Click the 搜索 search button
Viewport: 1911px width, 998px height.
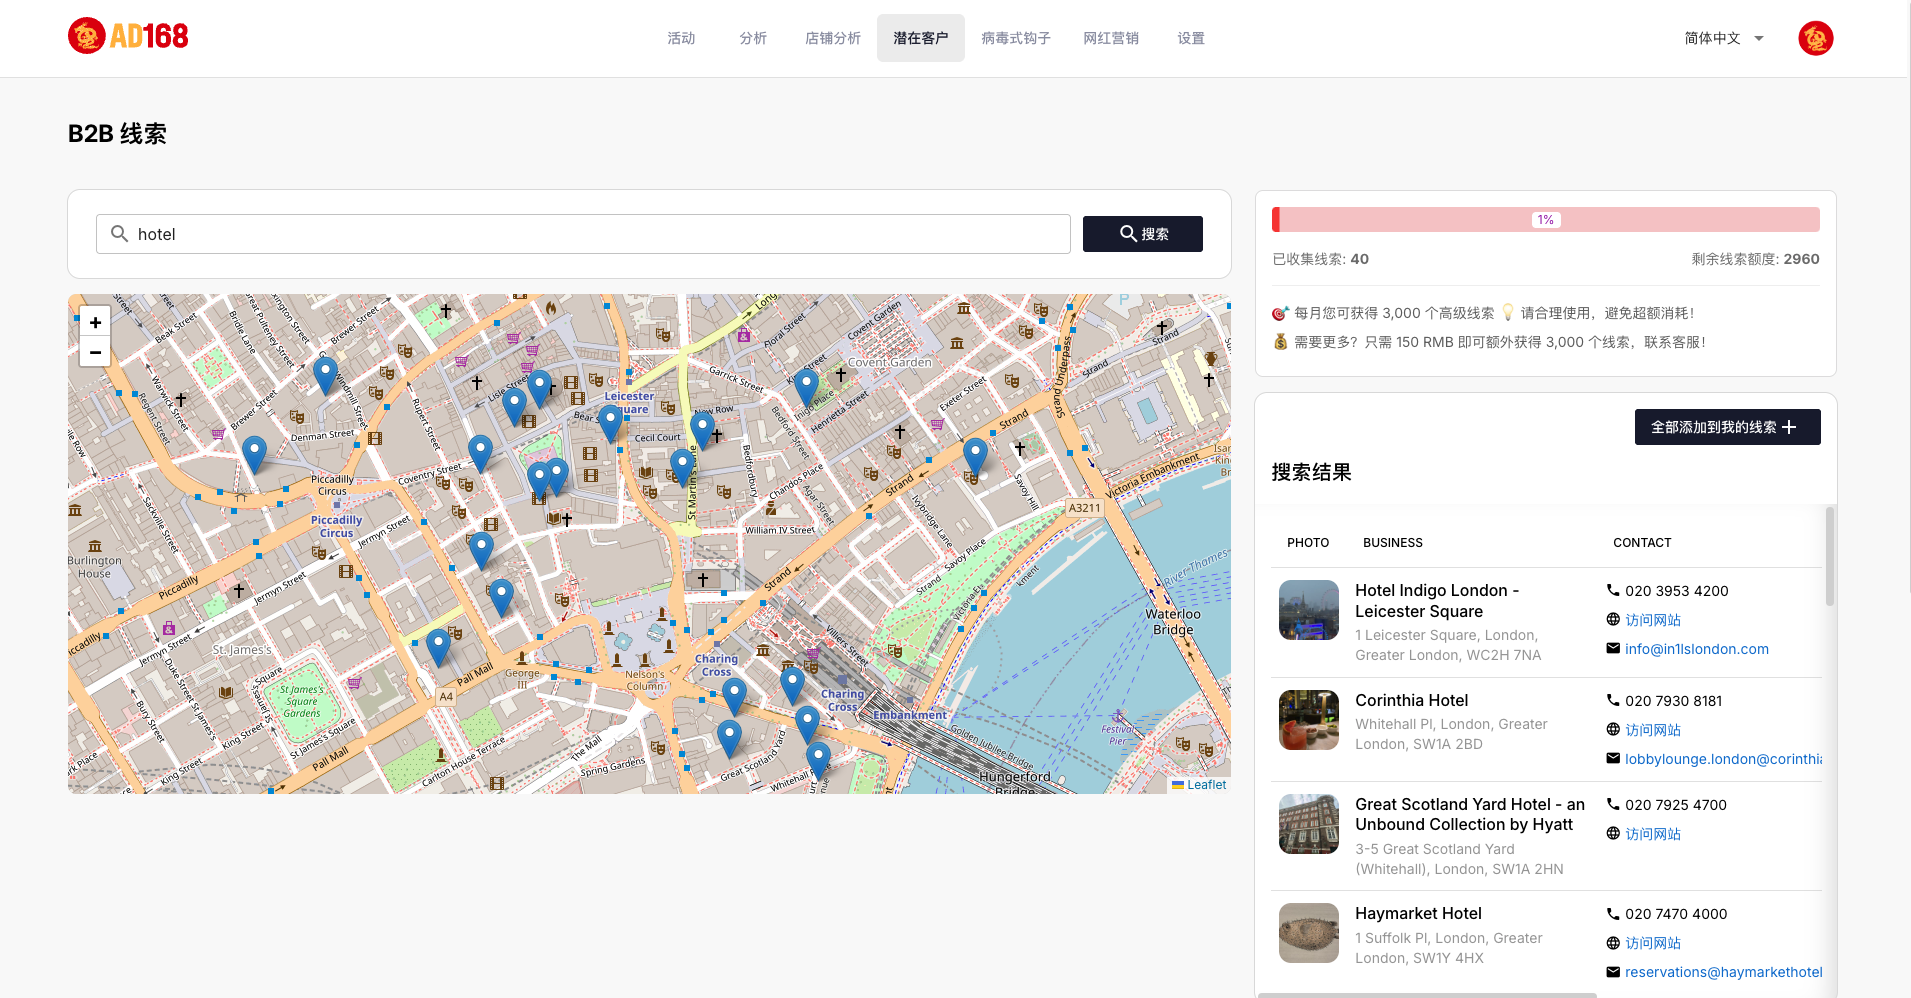pyautogui.click(x=1143, y=234)
